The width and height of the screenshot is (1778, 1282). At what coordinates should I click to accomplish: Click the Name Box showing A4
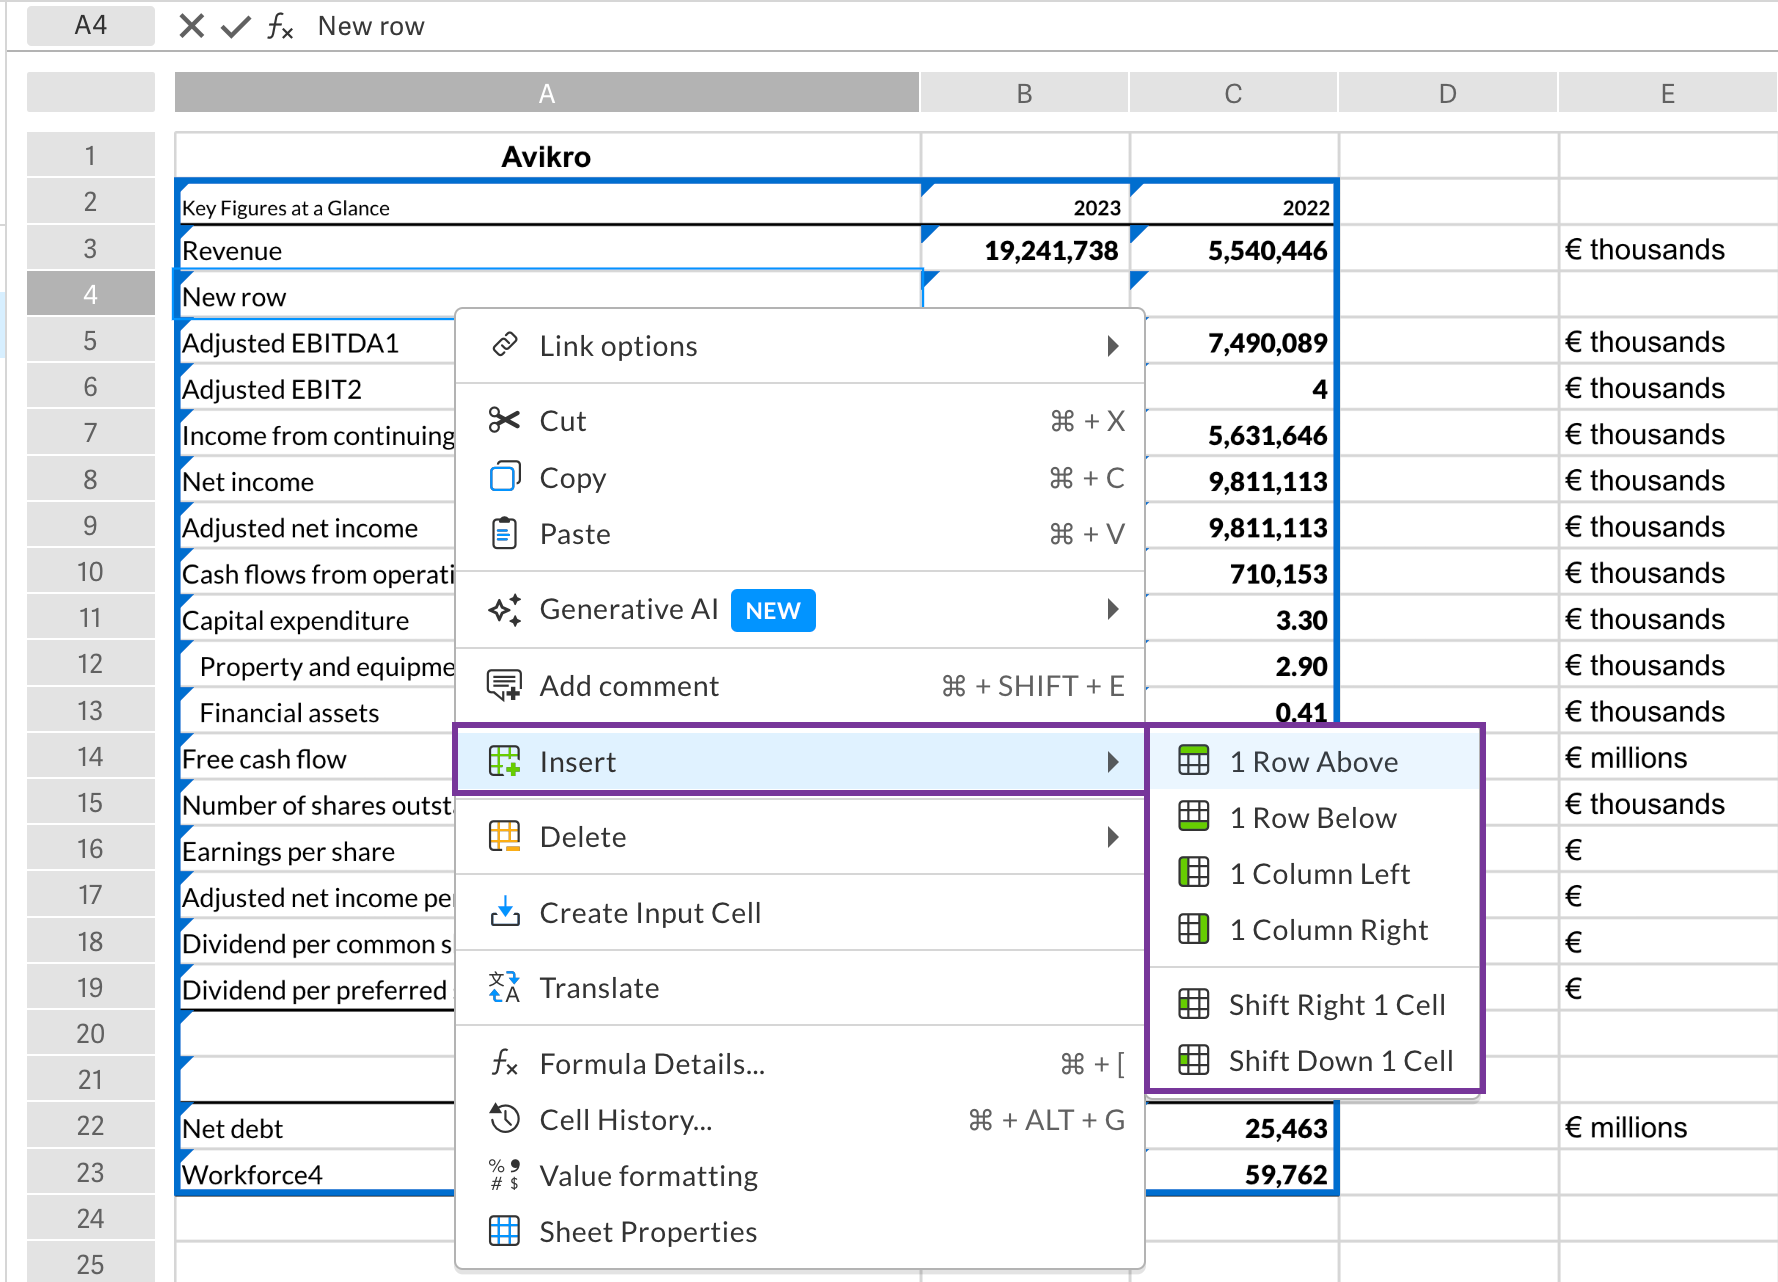[90, 26]
